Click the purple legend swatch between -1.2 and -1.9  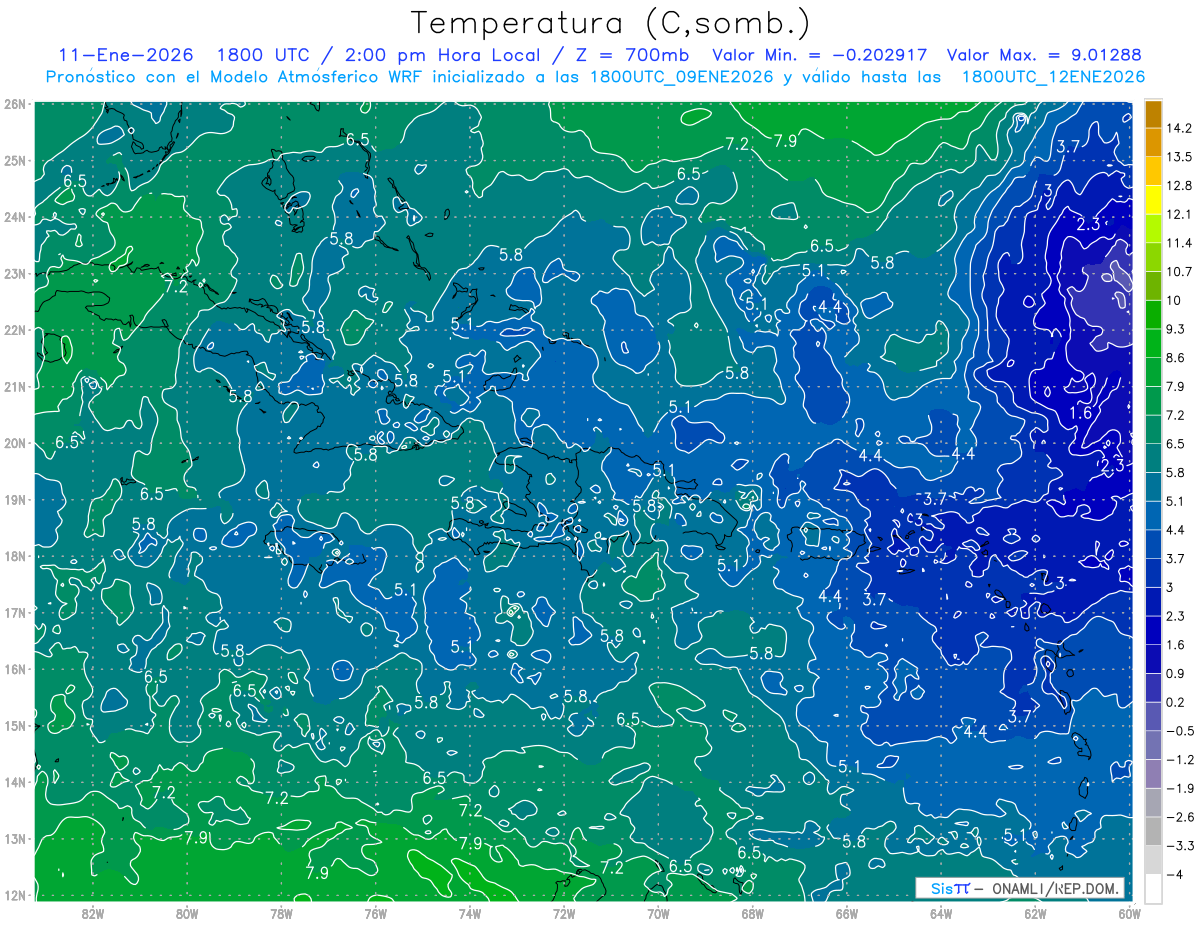1153,773
